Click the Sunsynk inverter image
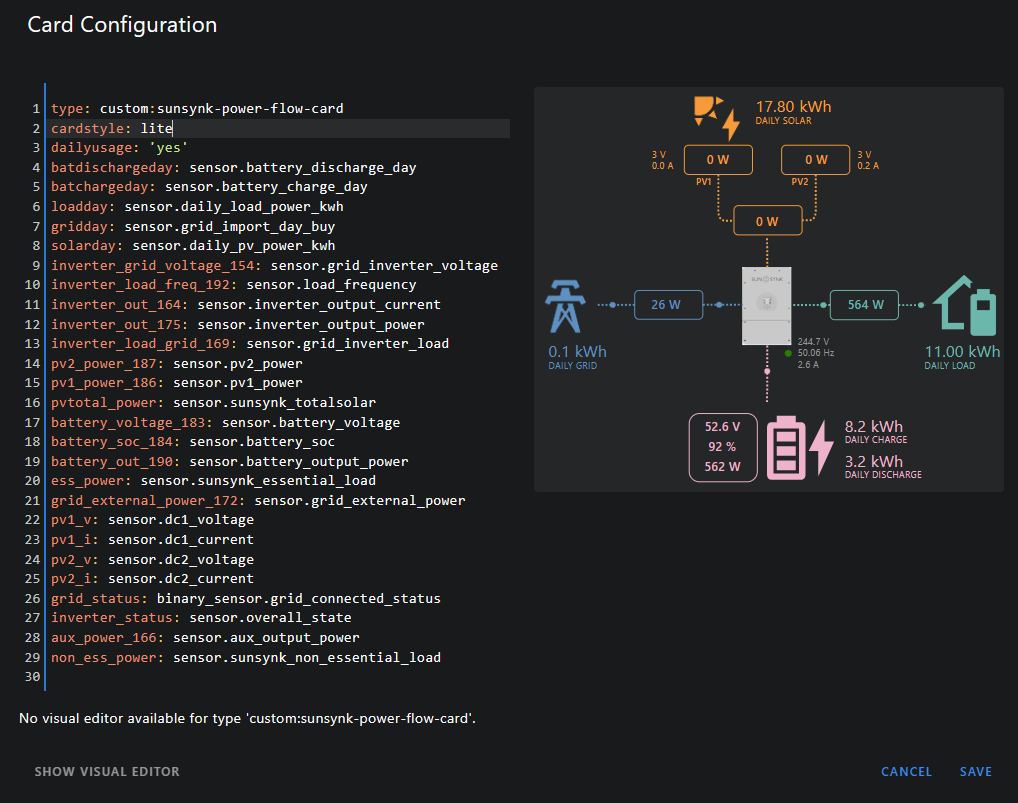Image resolution: width=1018 pixels, height=803 pixels. [x=767, y=305]
